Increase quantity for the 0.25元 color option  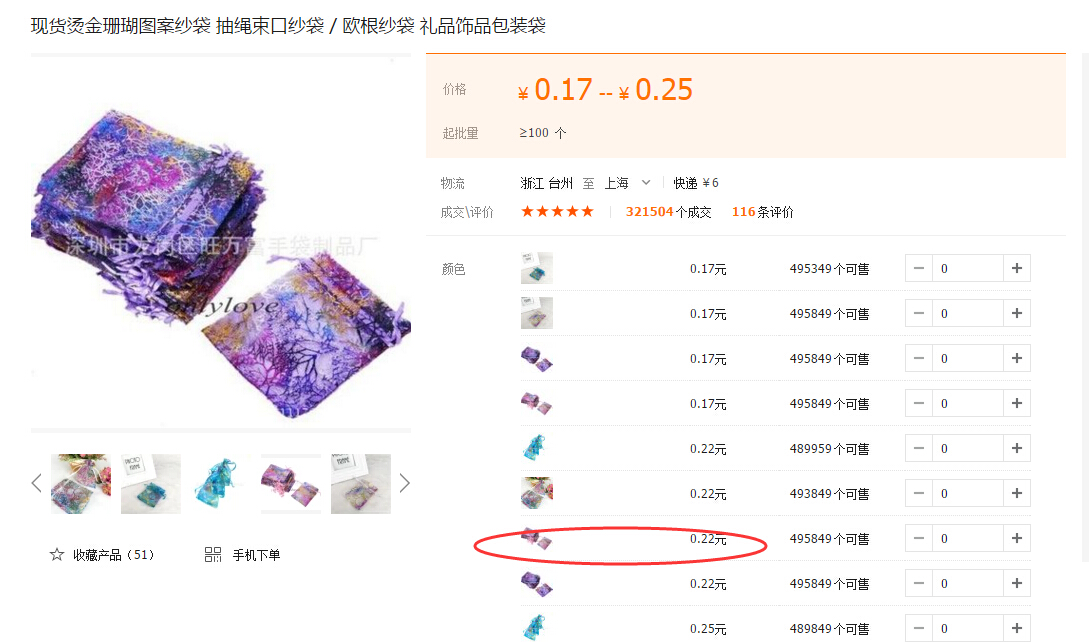(1017, 628)
